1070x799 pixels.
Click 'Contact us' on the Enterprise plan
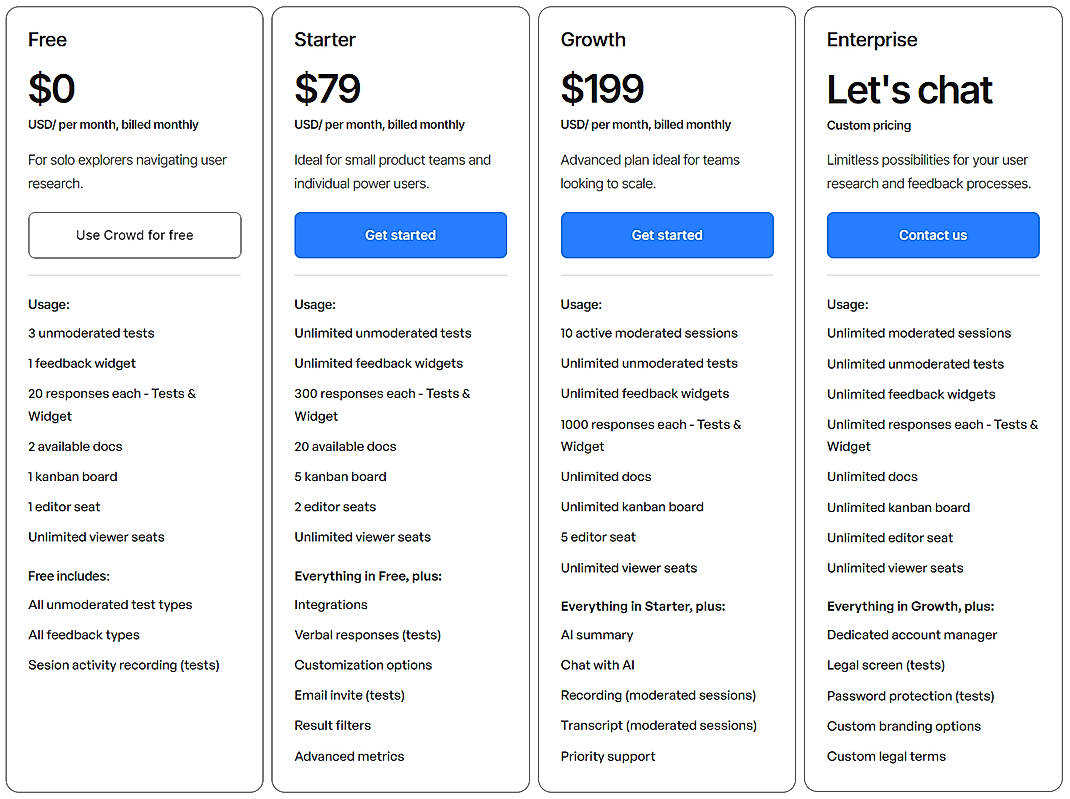coord(932,235)
